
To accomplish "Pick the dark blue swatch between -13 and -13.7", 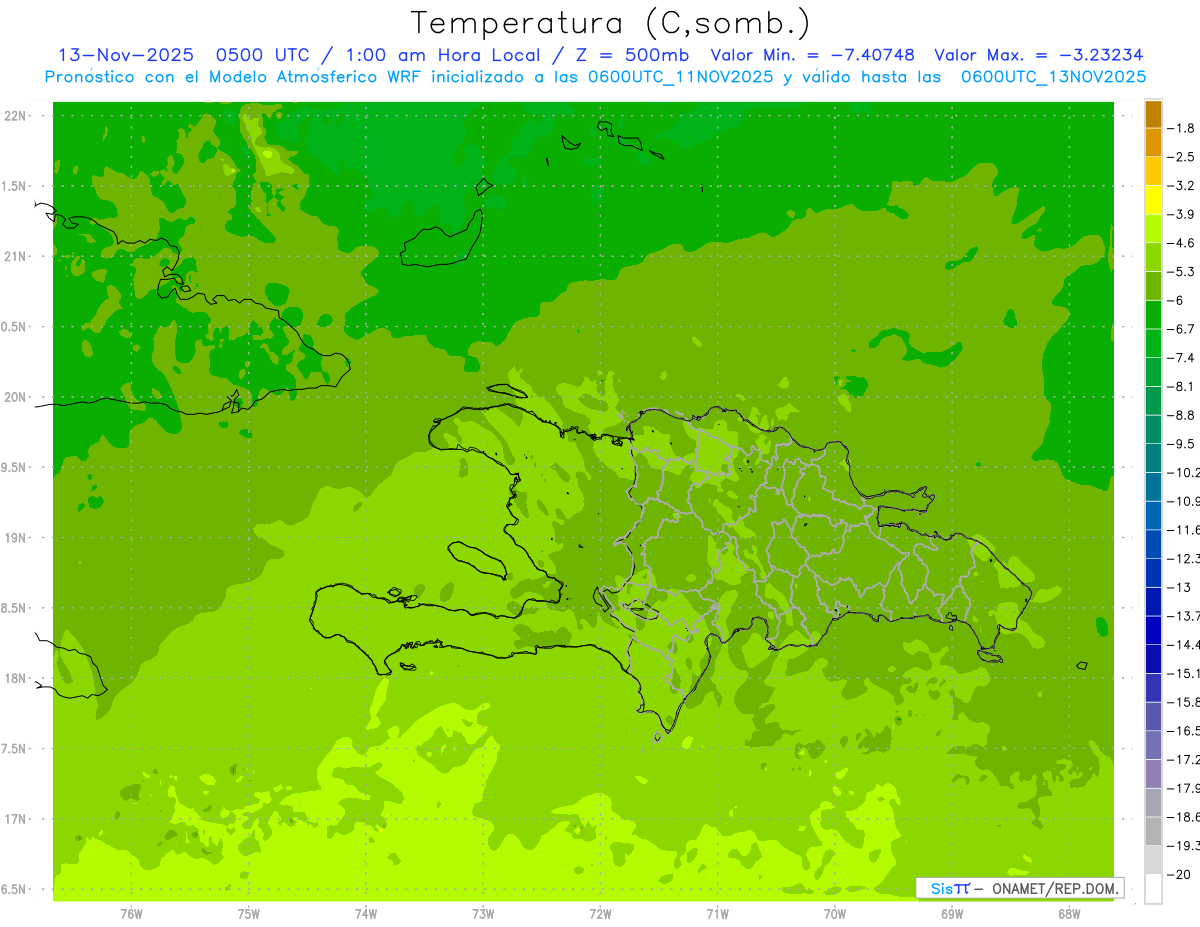I will pyautogui.click(x=1153, y=601).
